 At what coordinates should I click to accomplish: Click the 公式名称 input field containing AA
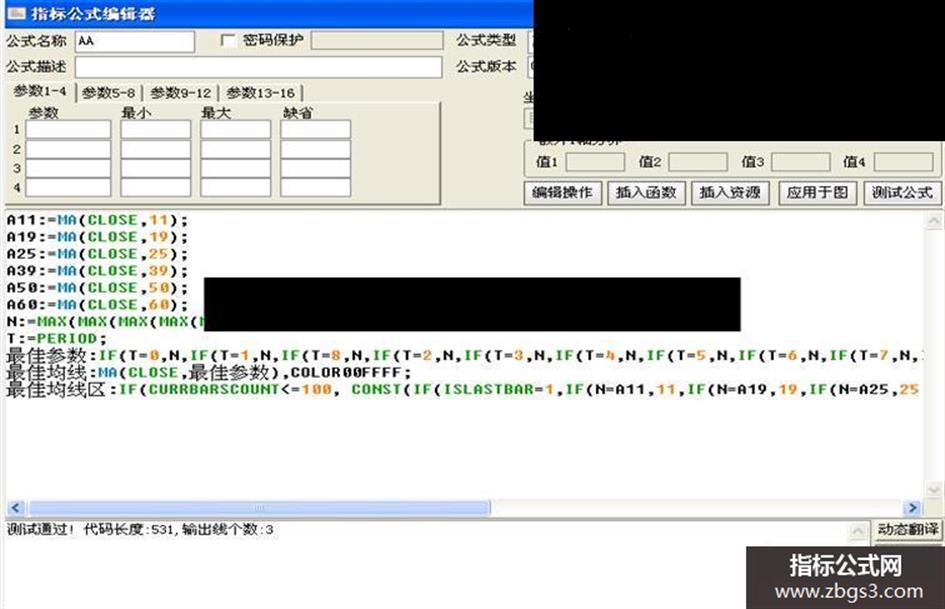(x=135, y=42)
